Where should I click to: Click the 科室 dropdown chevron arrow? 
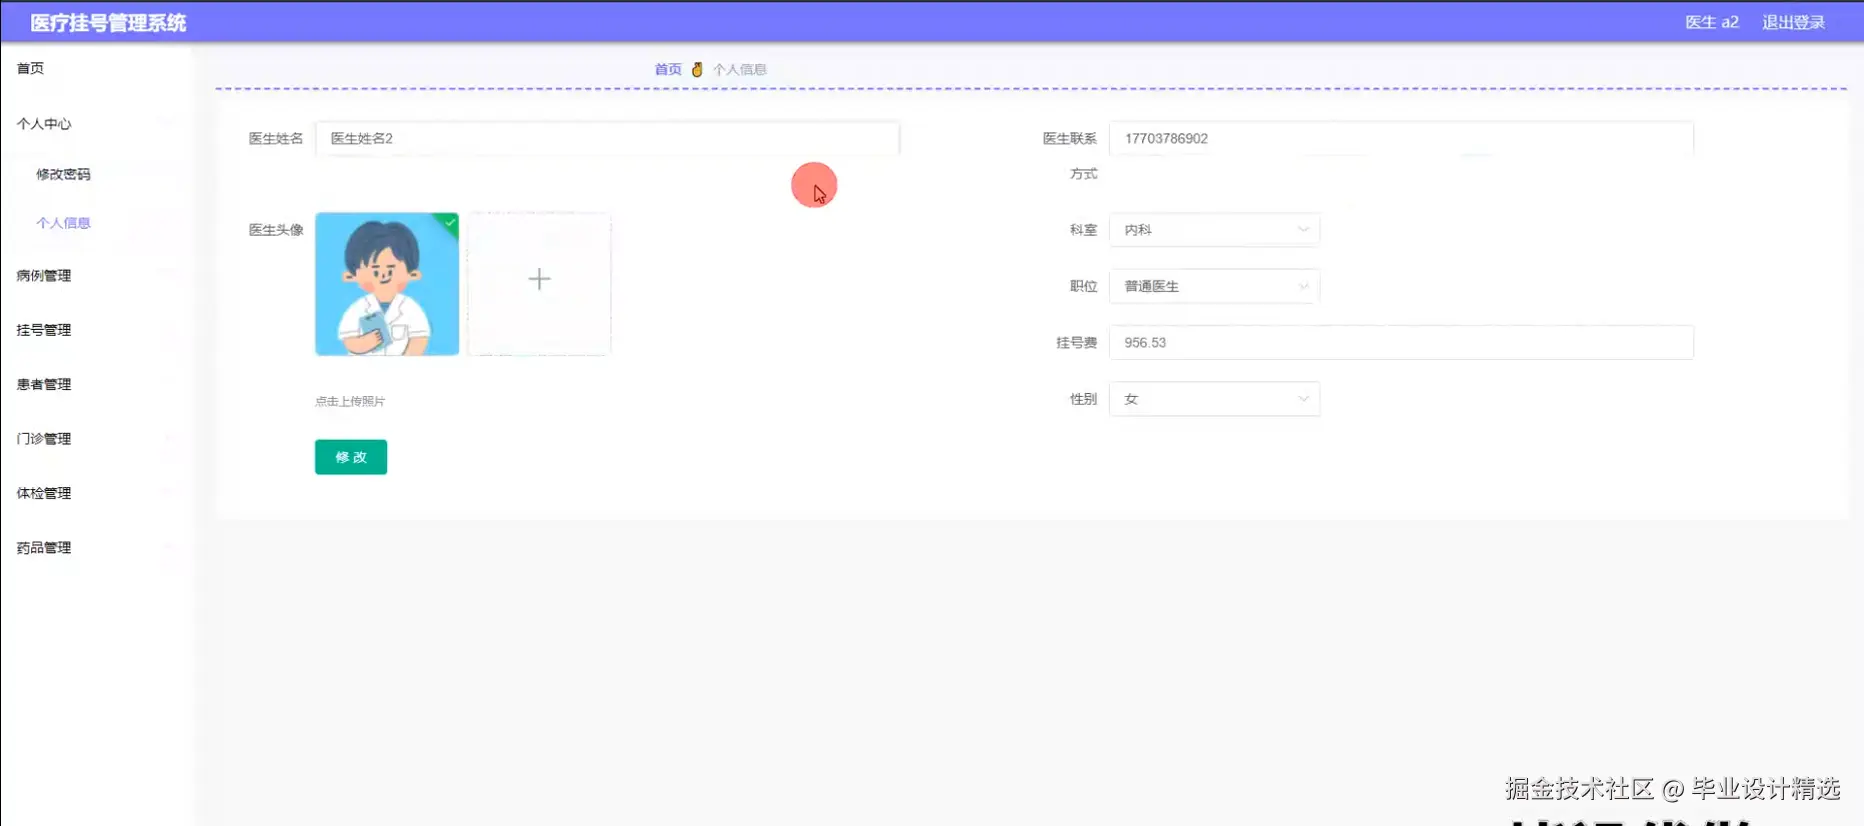coord(1303,230)
